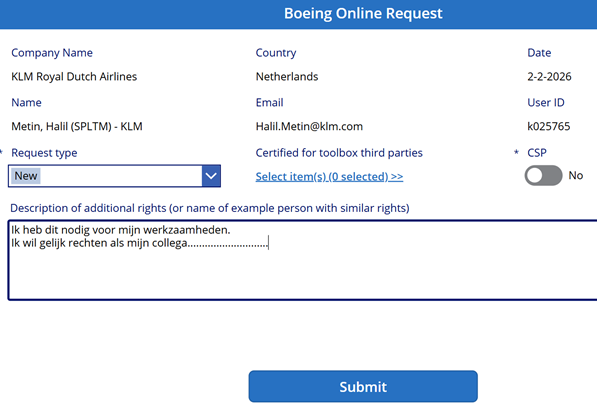Click the User ID value k025765
Image resolution: width=597 pixels, height=407 pixels.
[x=549, y=126]
